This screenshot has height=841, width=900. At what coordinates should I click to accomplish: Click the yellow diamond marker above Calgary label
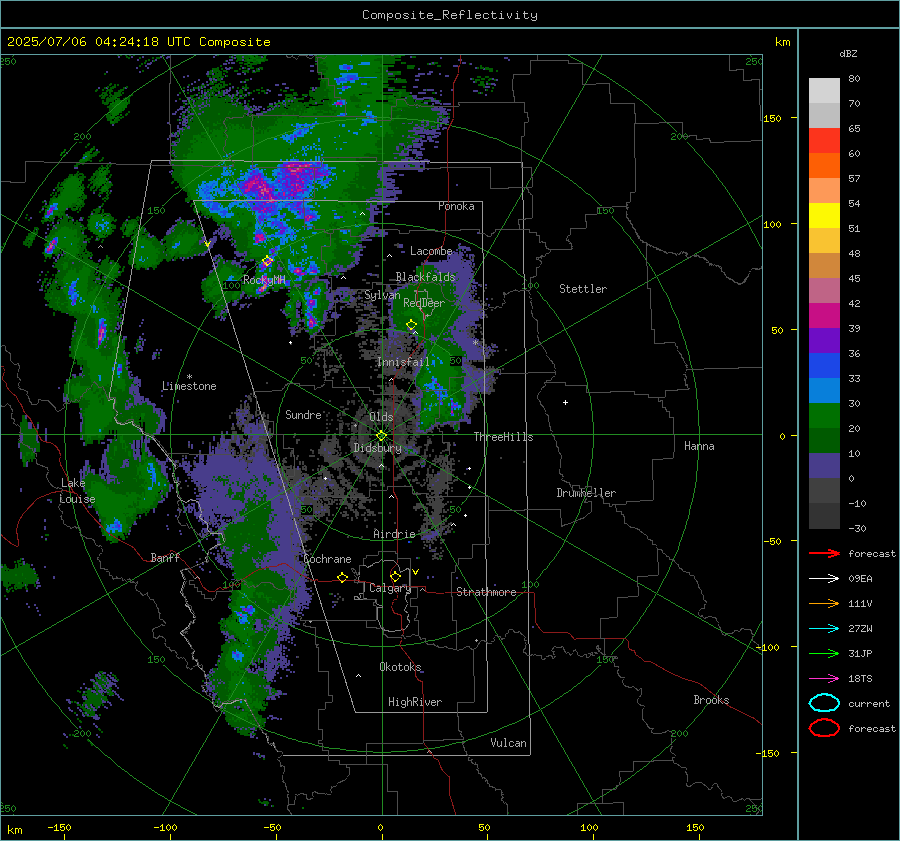[x=395, y=576]
